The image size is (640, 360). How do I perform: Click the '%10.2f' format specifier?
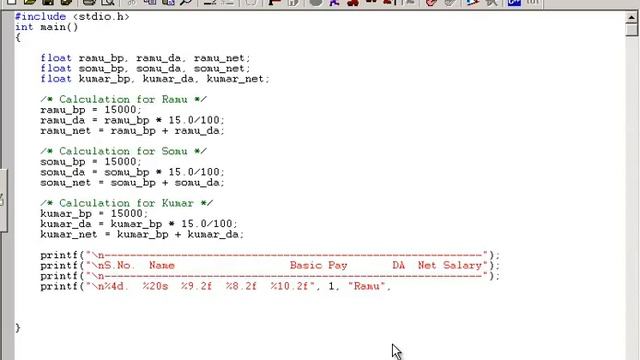(289, 287)
